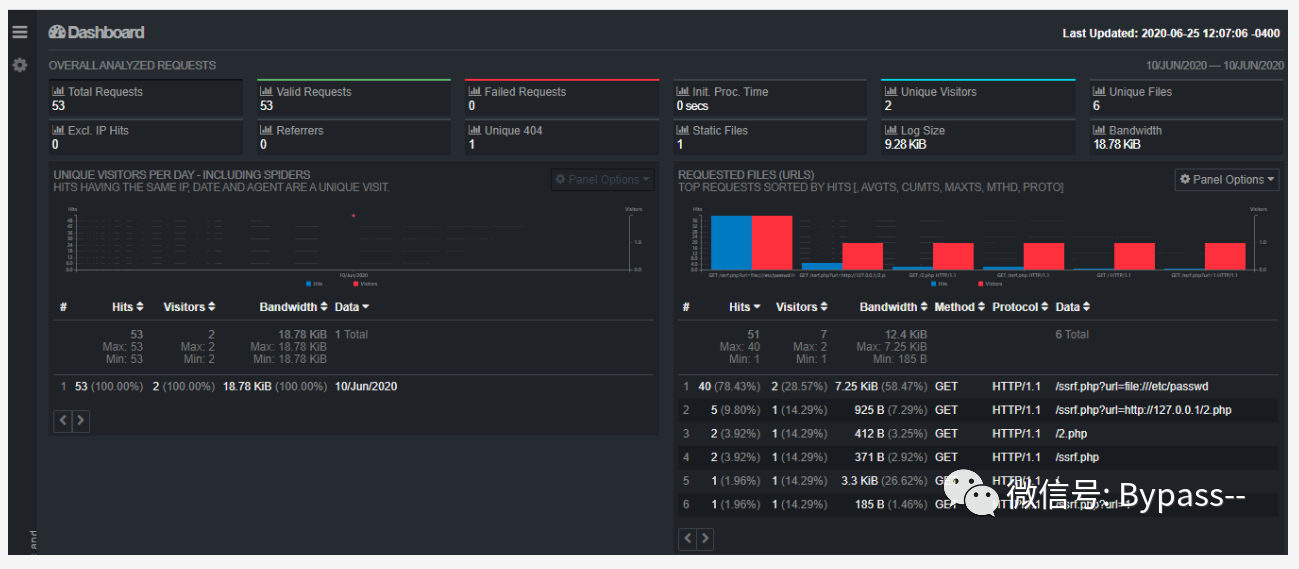Screen dimensions: 1299x569
Task: Click the Log Size stat chart icon
Action: (x=891, y=131)
